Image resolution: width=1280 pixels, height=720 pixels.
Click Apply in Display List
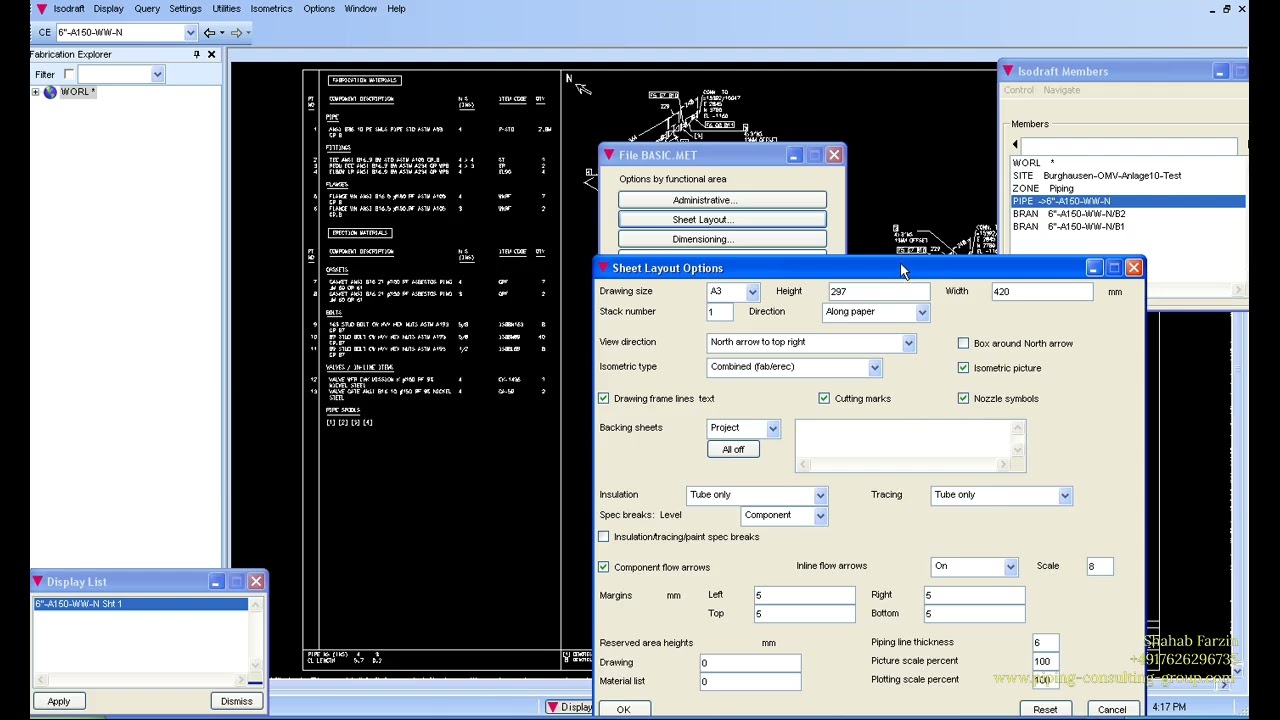coord(59,702)
